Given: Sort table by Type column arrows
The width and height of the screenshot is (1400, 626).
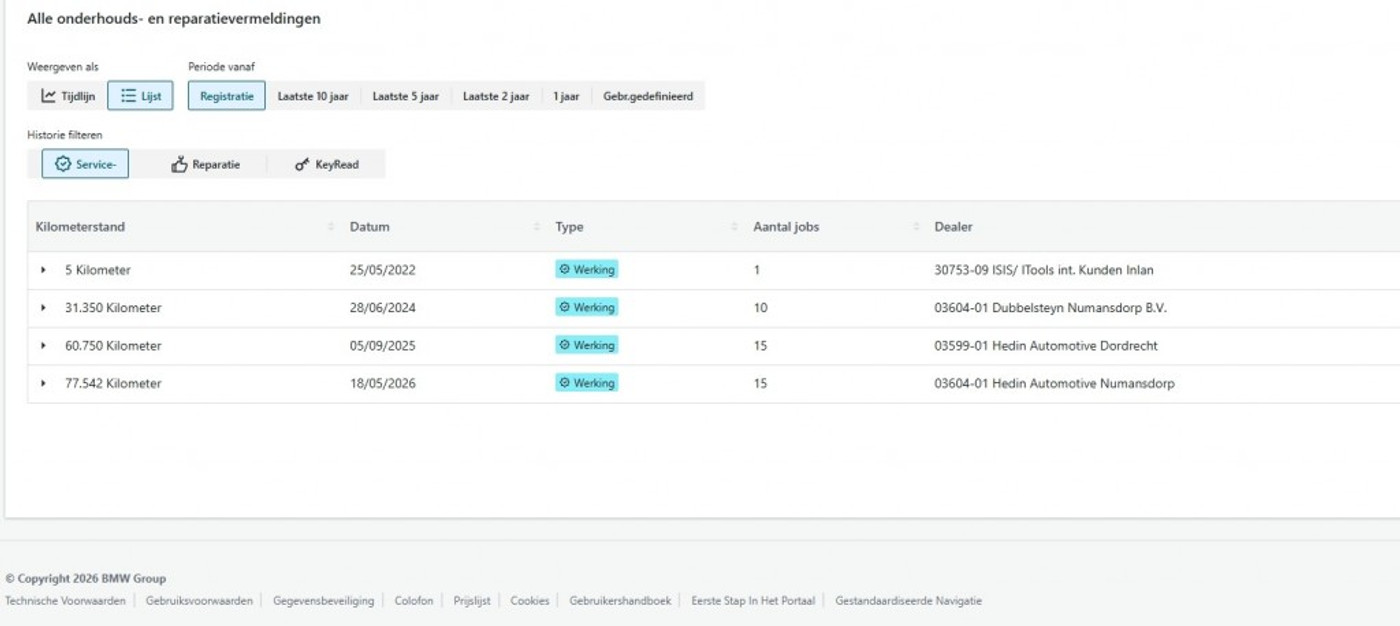Looking at the screenshot, I should point(735,227).
